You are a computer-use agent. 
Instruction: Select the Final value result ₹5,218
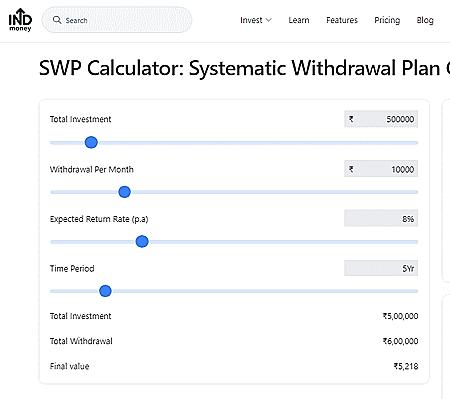pos(406,366)
